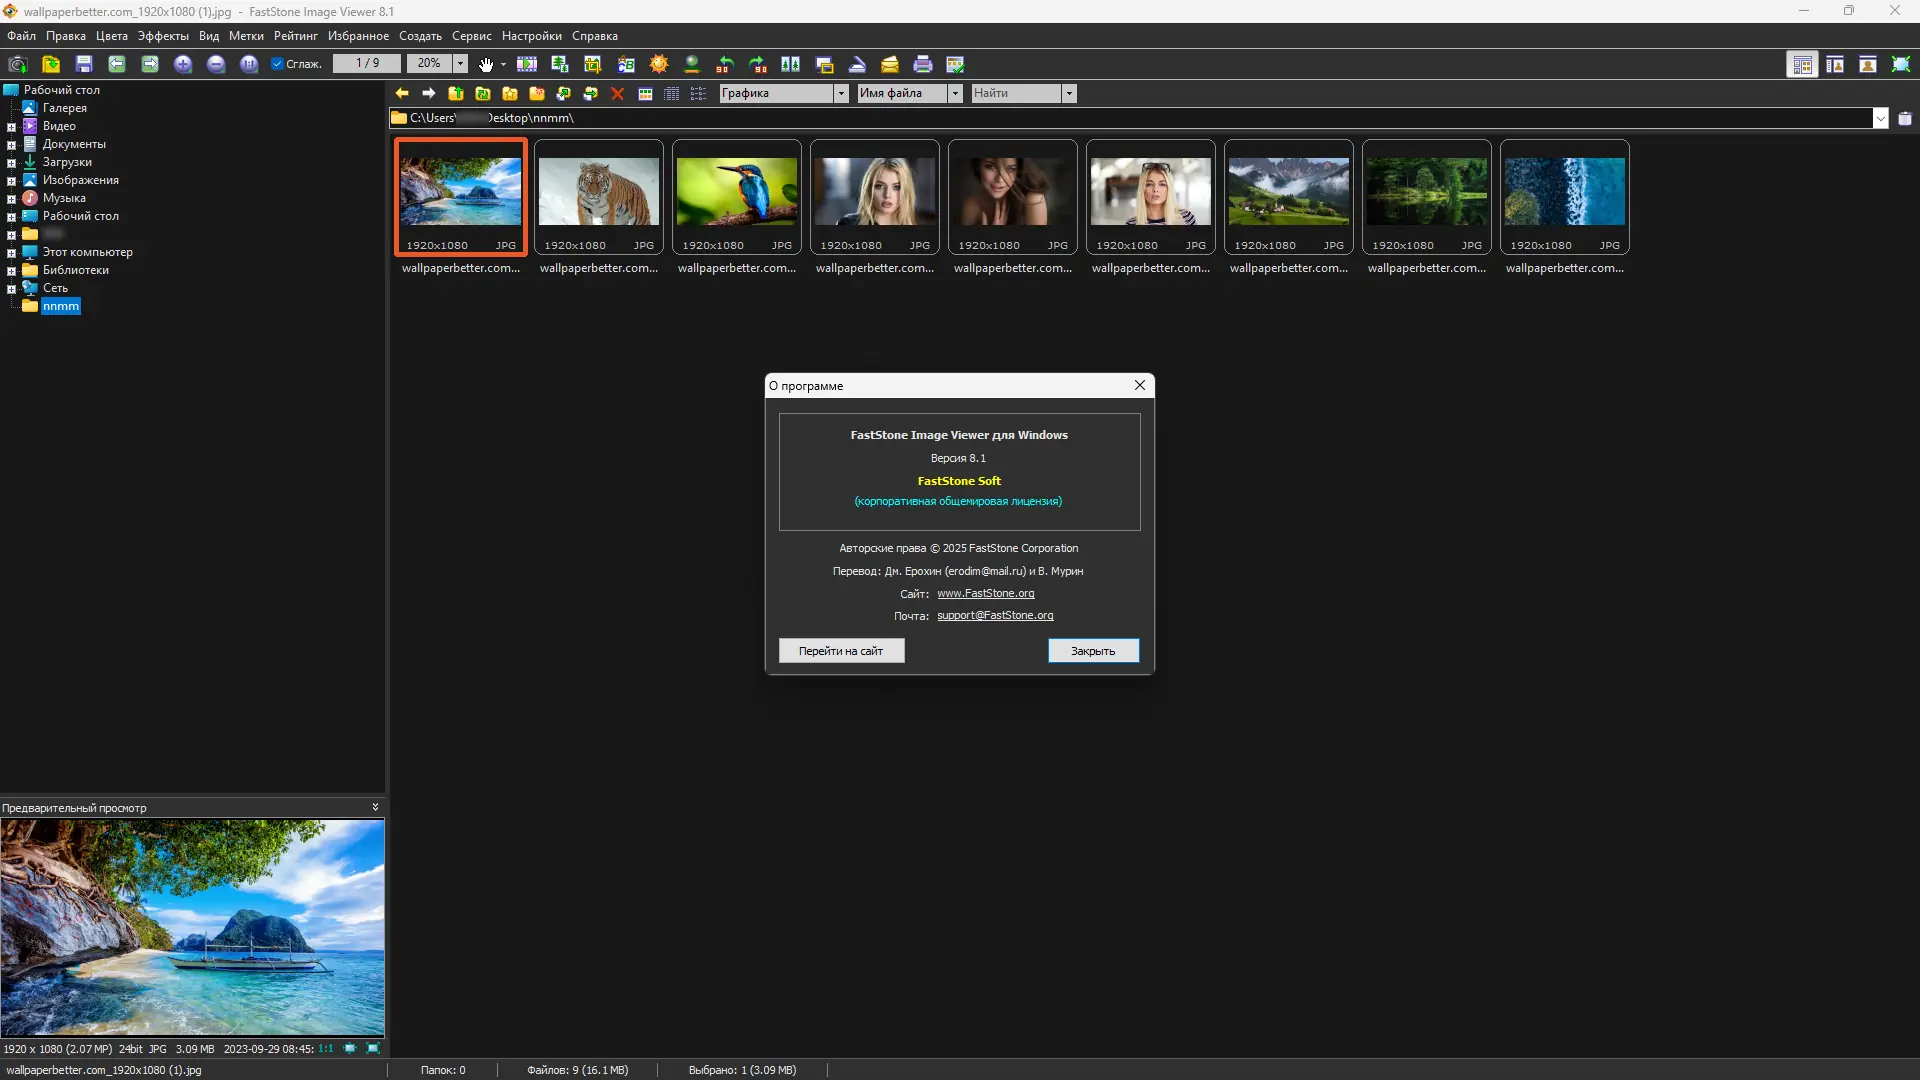Click the Print icon in the toolbar

[923, 64]
